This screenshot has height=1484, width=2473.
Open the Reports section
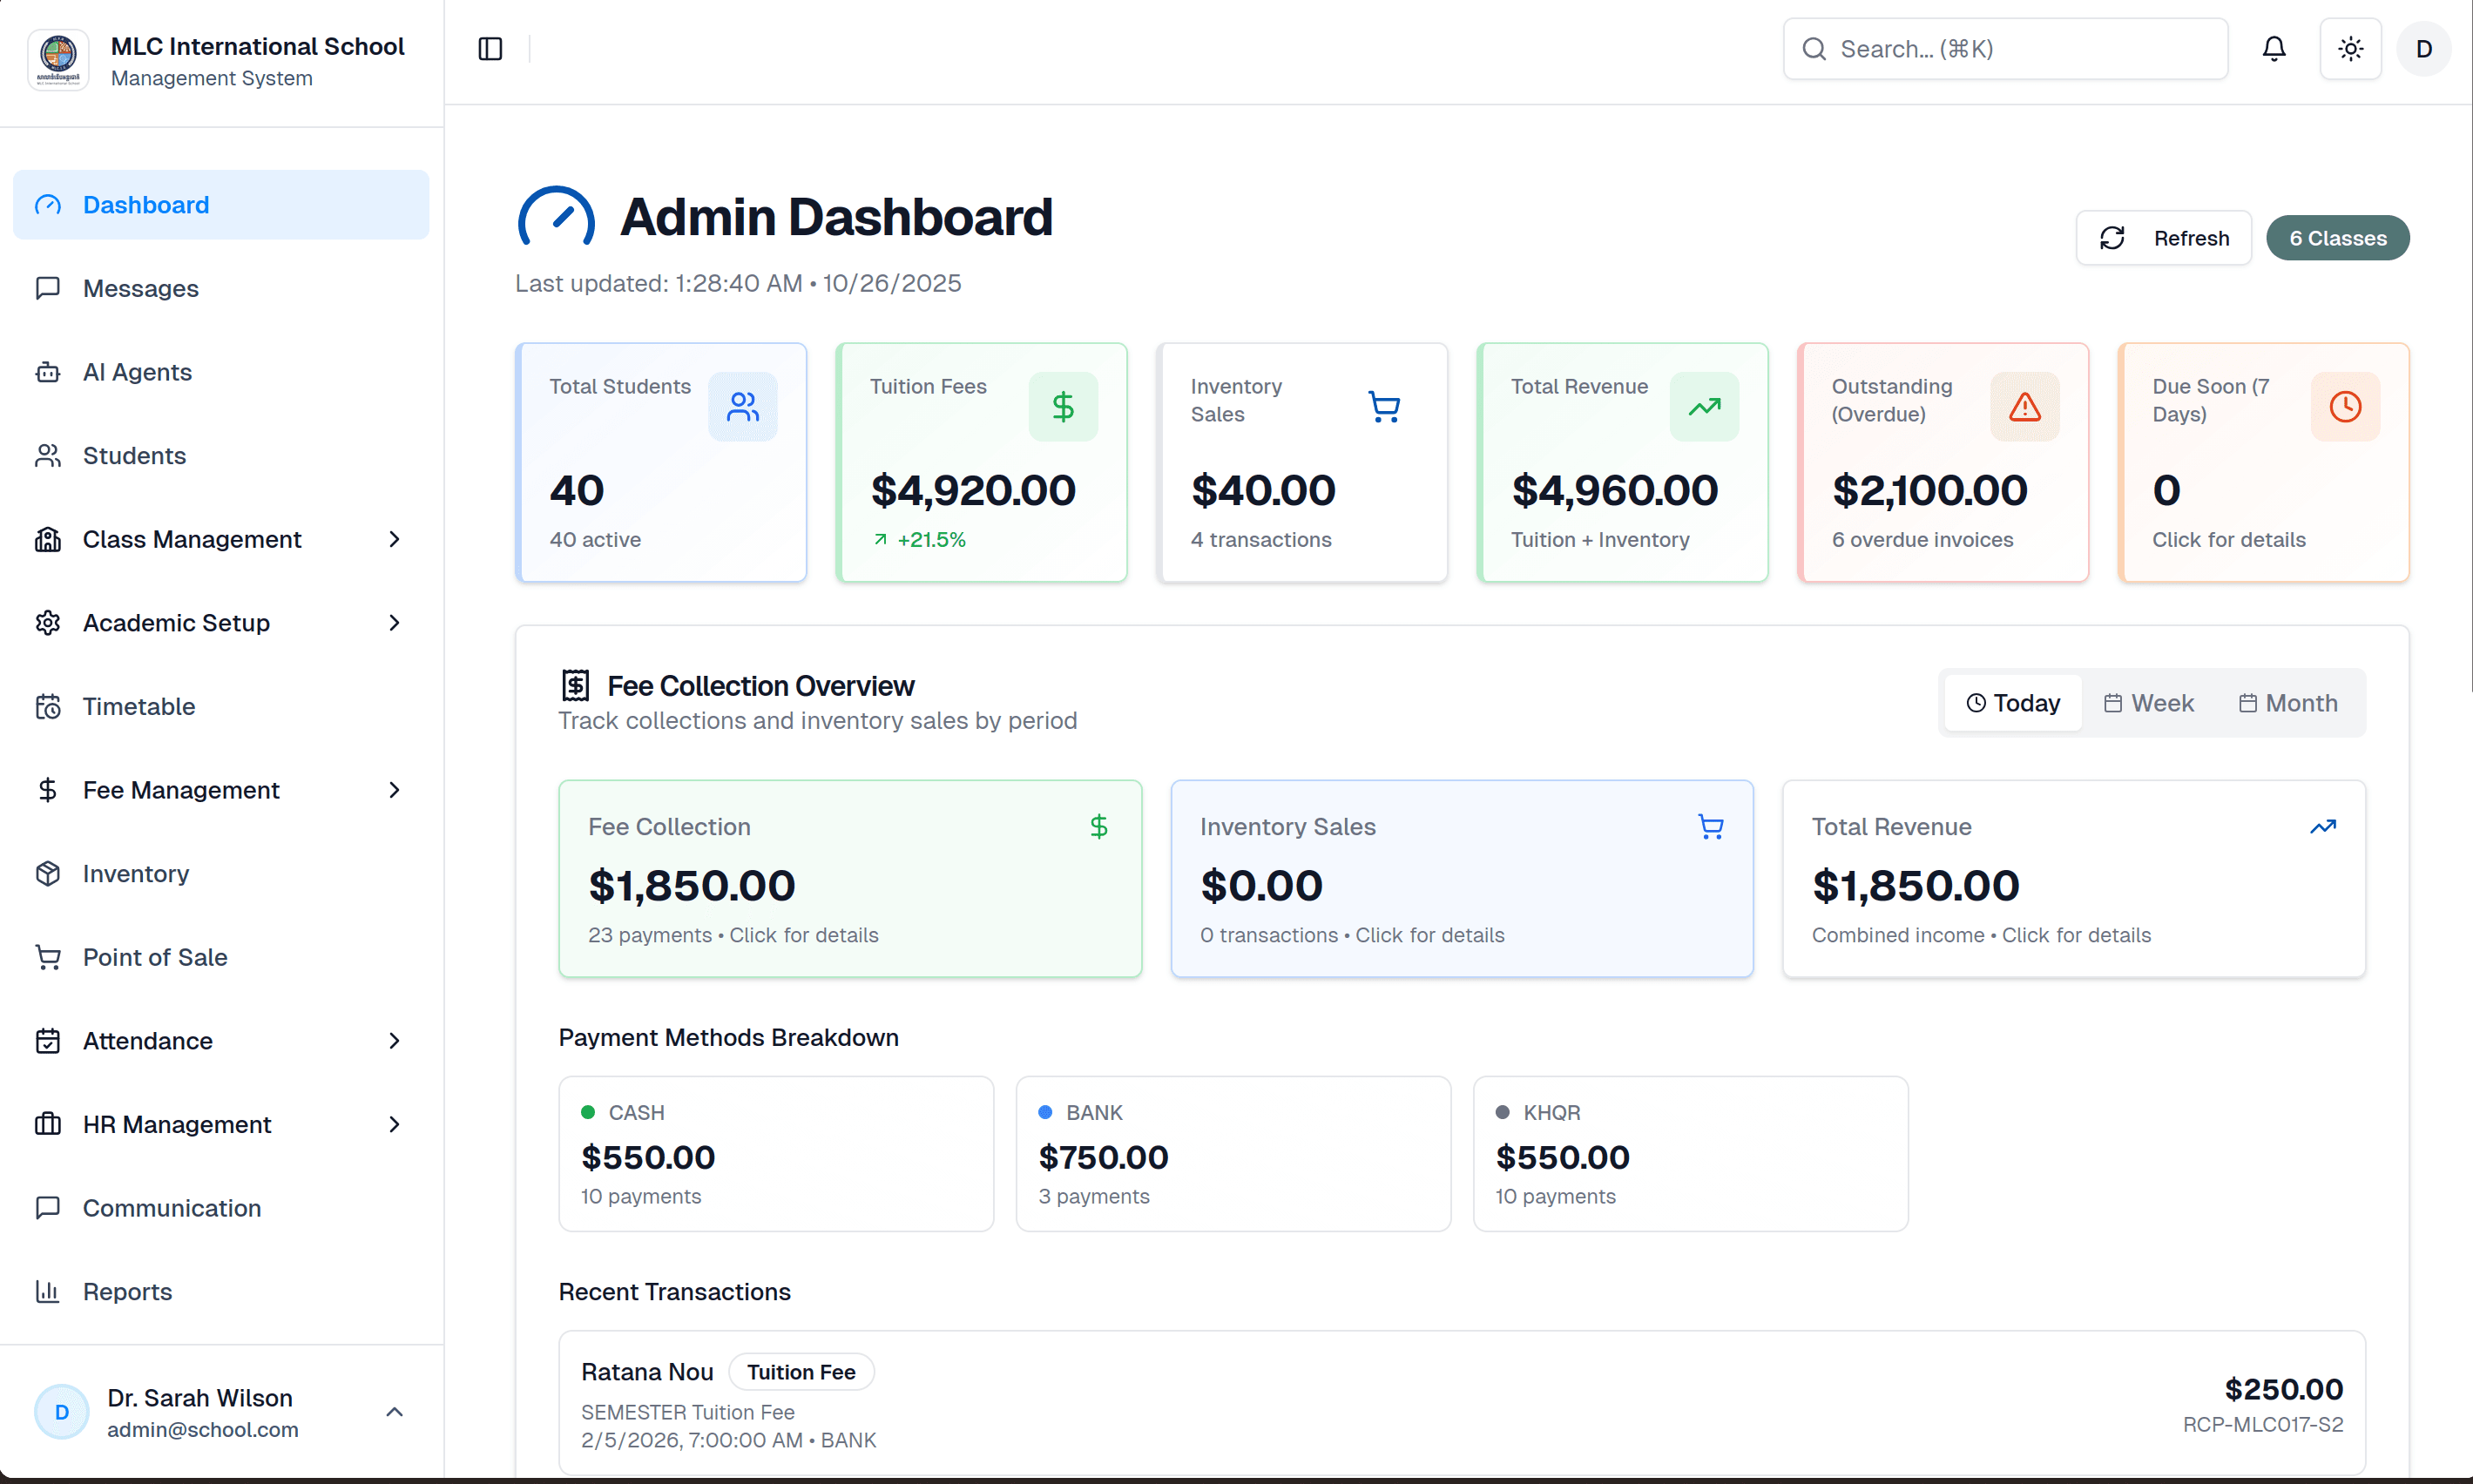[x=127, y=1292]
